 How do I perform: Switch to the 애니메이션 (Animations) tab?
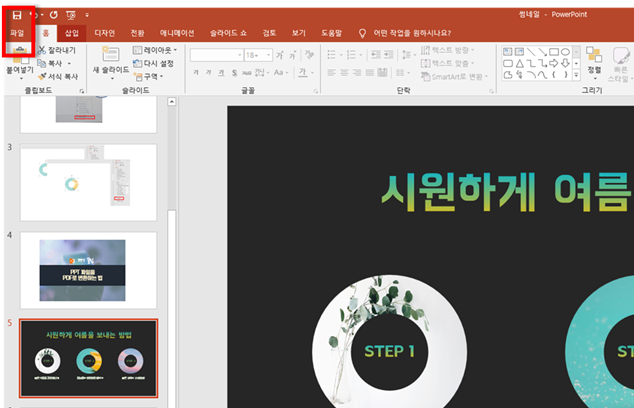click(x=177, y=33)
